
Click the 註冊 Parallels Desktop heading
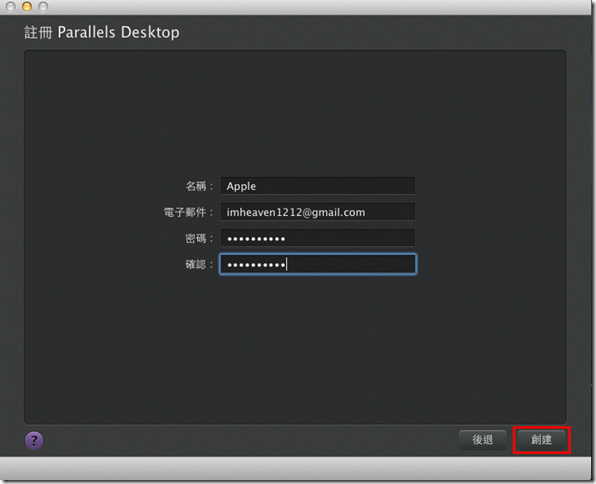102,32
